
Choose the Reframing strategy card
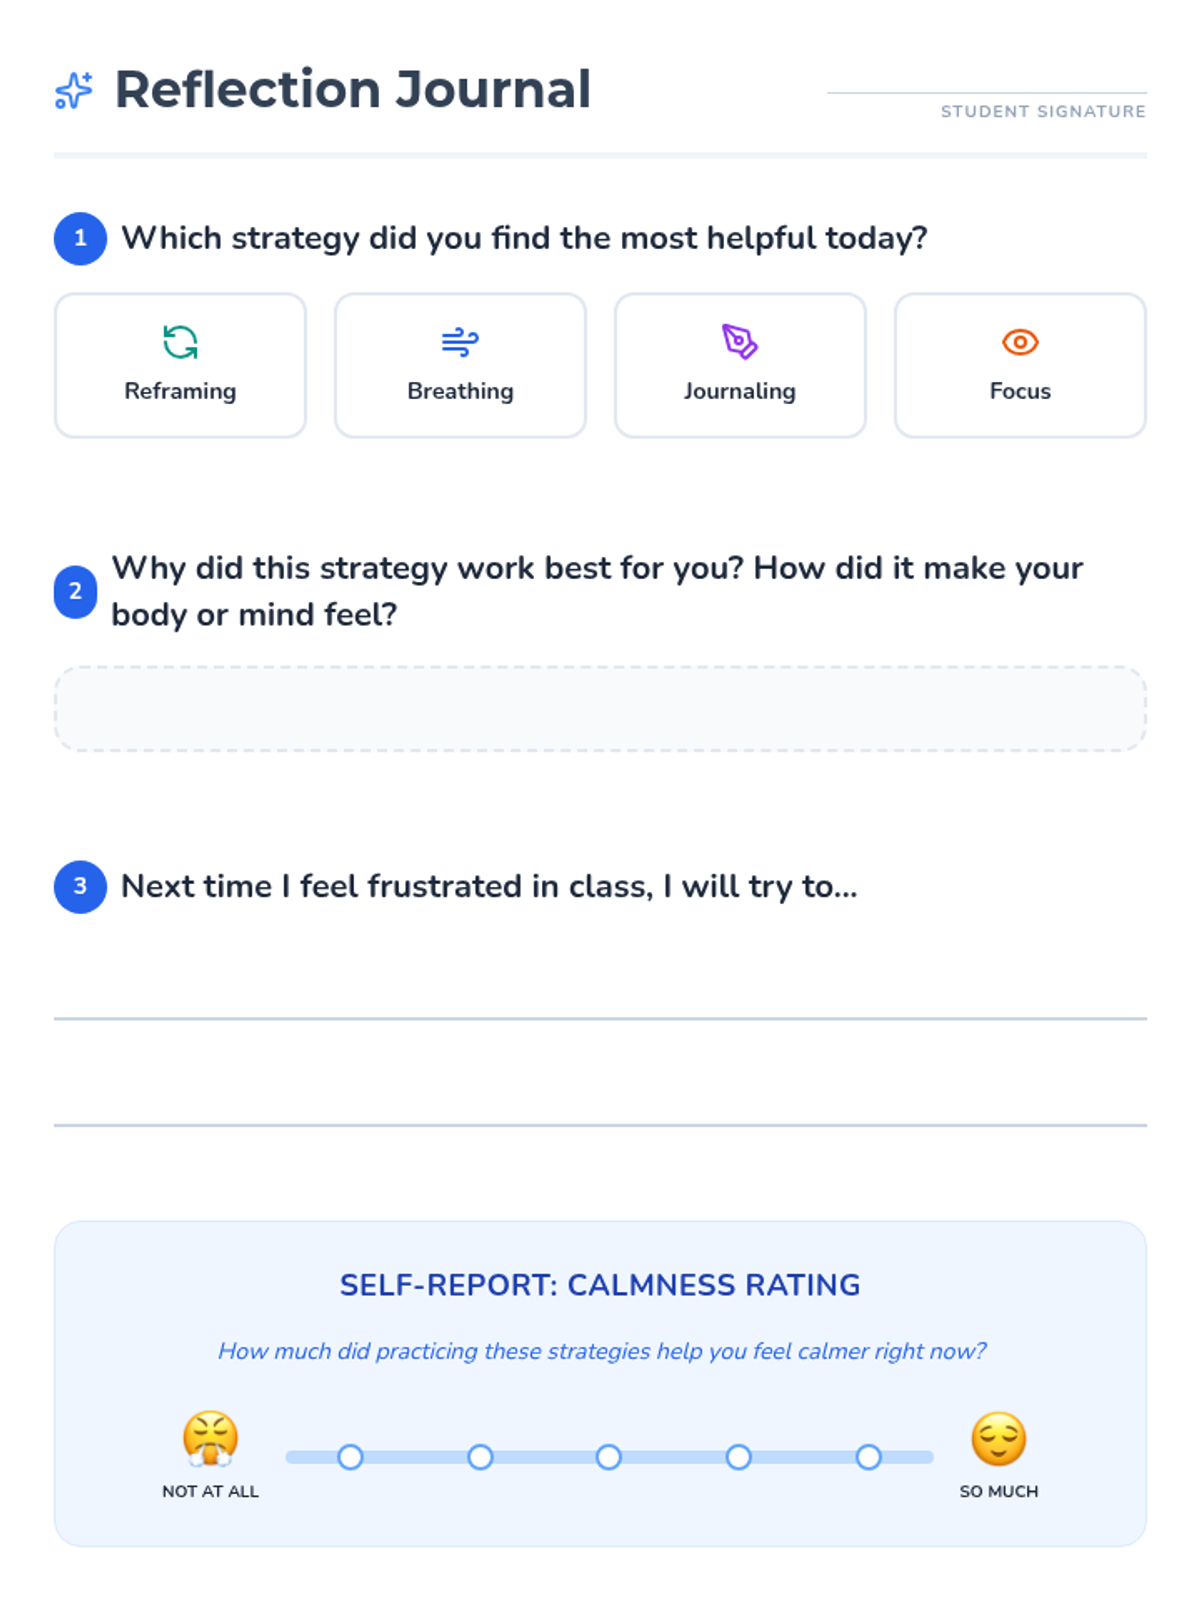coord(180,365)
